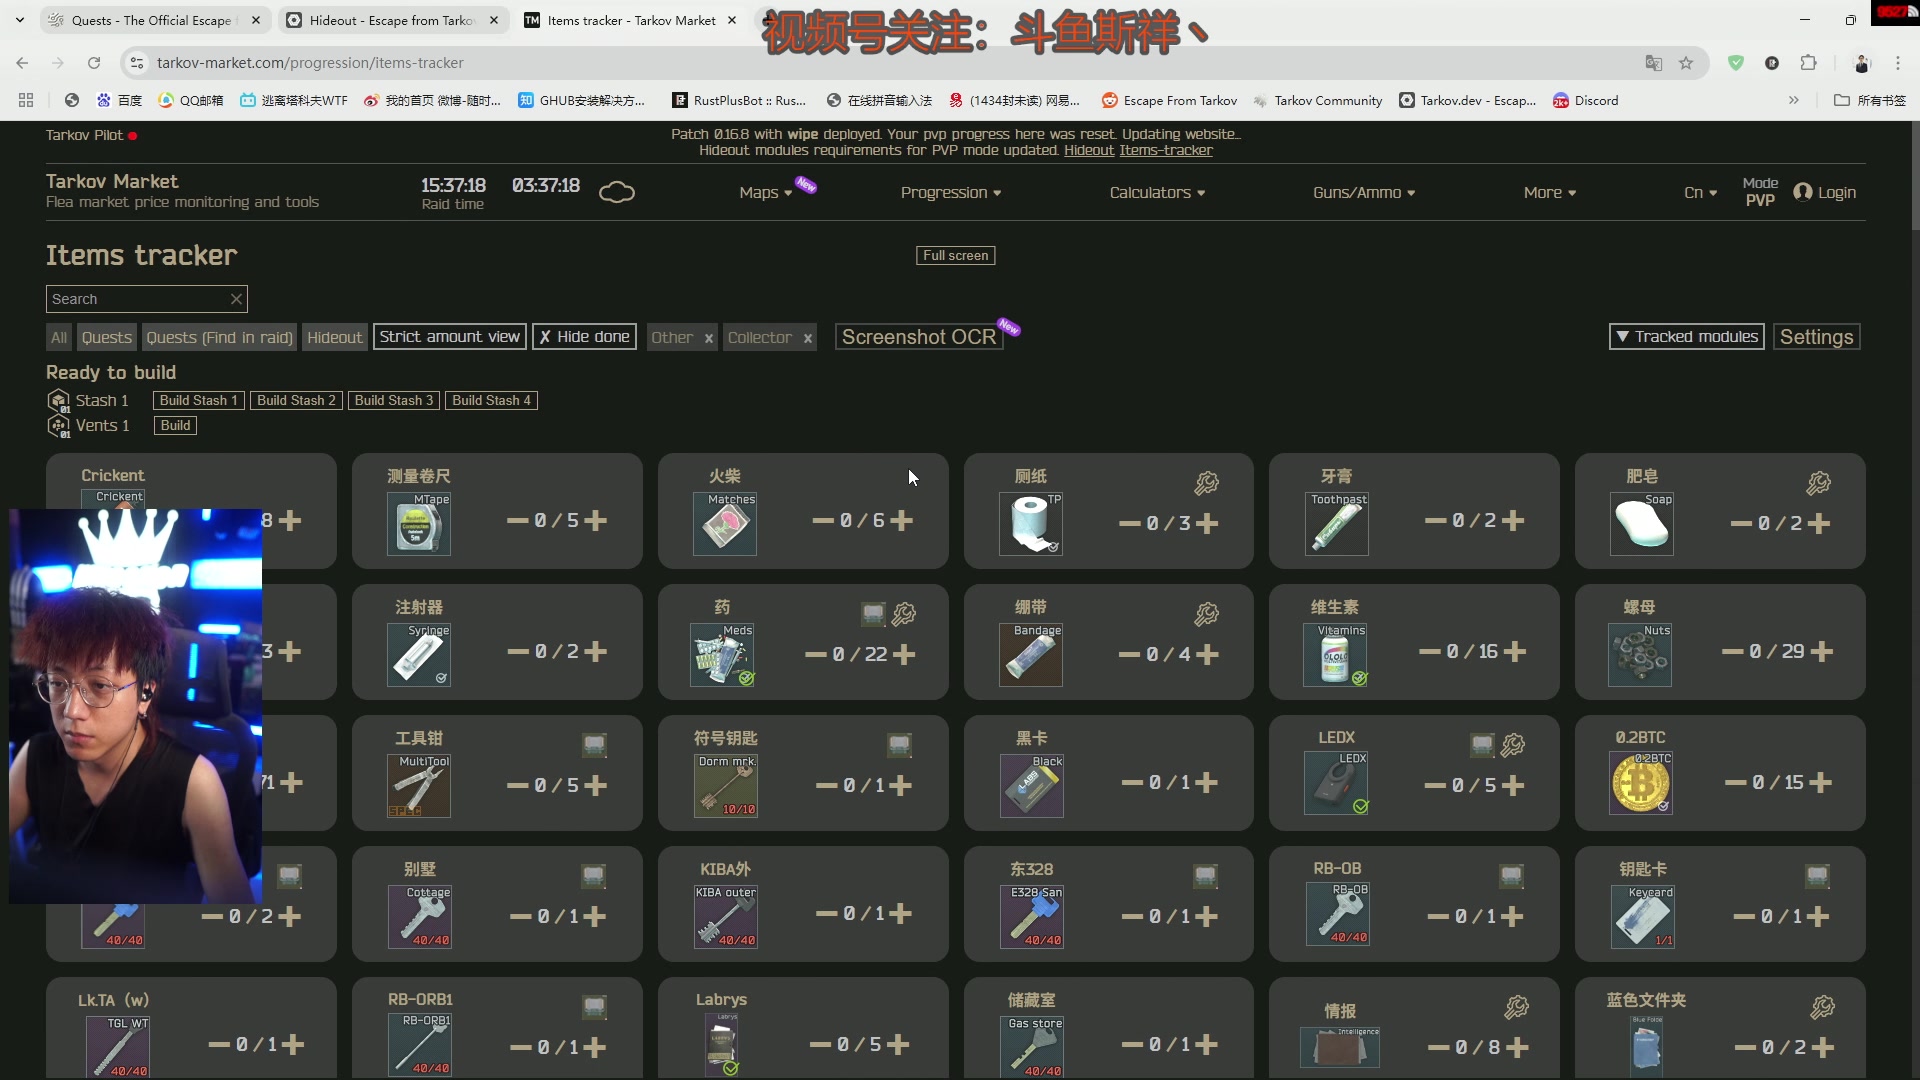The height and width of the screenshot is (1080, 1920).
Task: Follow the Items-tracker link in notice
Action: click(x=1165, y=150)
